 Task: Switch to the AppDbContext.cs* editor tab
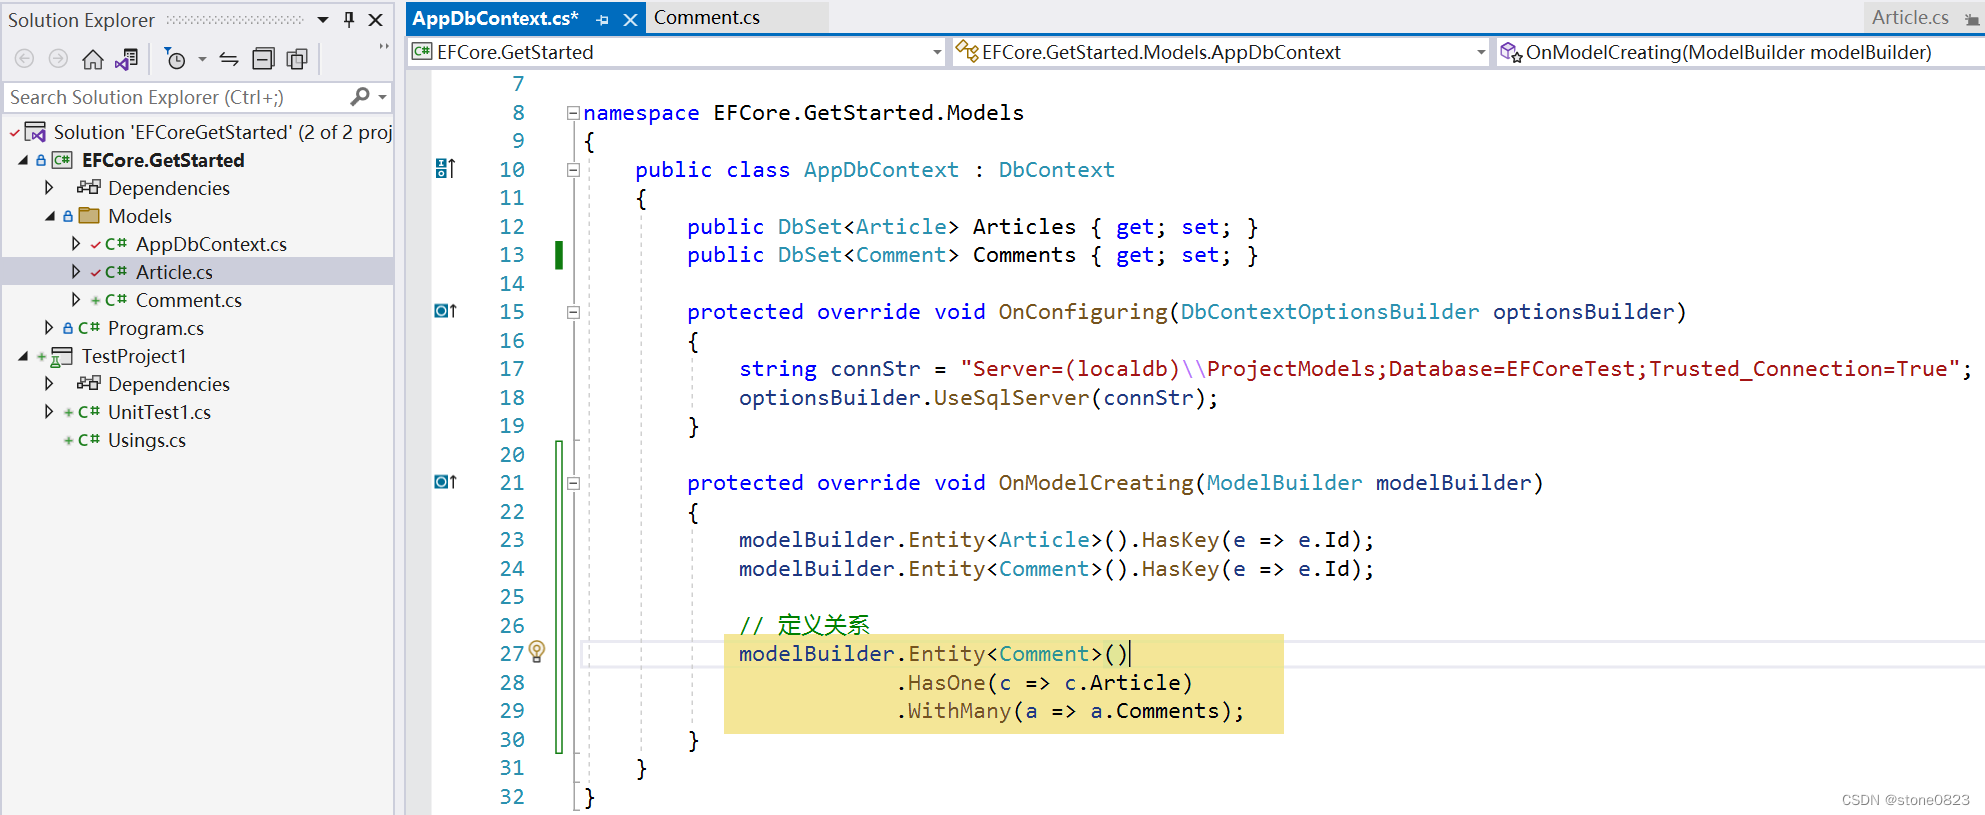click(x=495, y=18)
